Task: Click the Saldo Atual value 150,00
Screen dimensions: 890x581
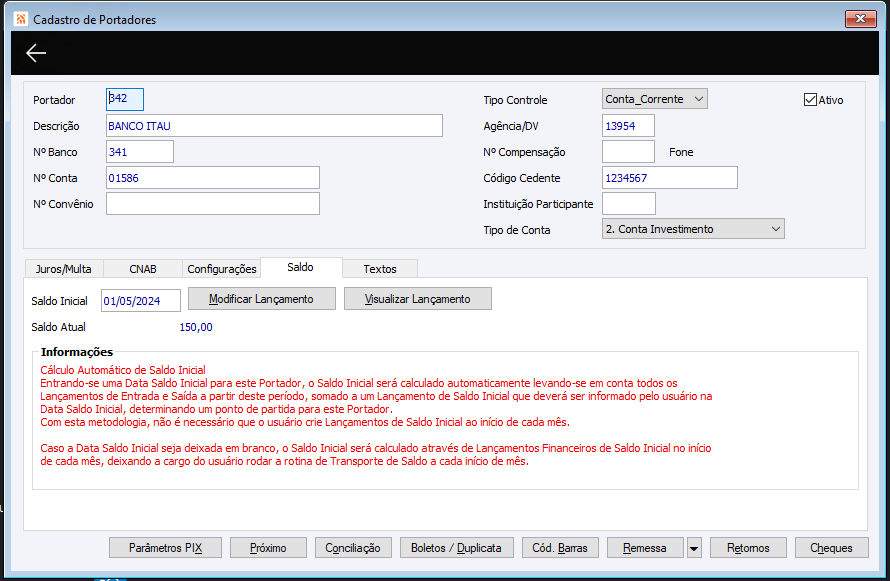Action: click(196, 327)
